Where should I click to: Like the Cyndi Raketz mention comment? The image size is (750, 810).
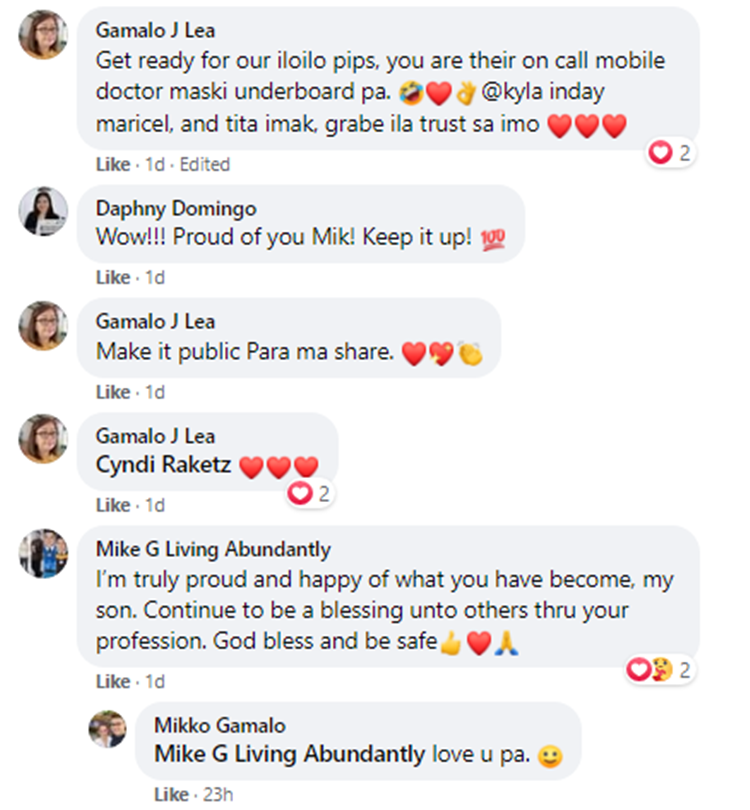pos(113,506)
